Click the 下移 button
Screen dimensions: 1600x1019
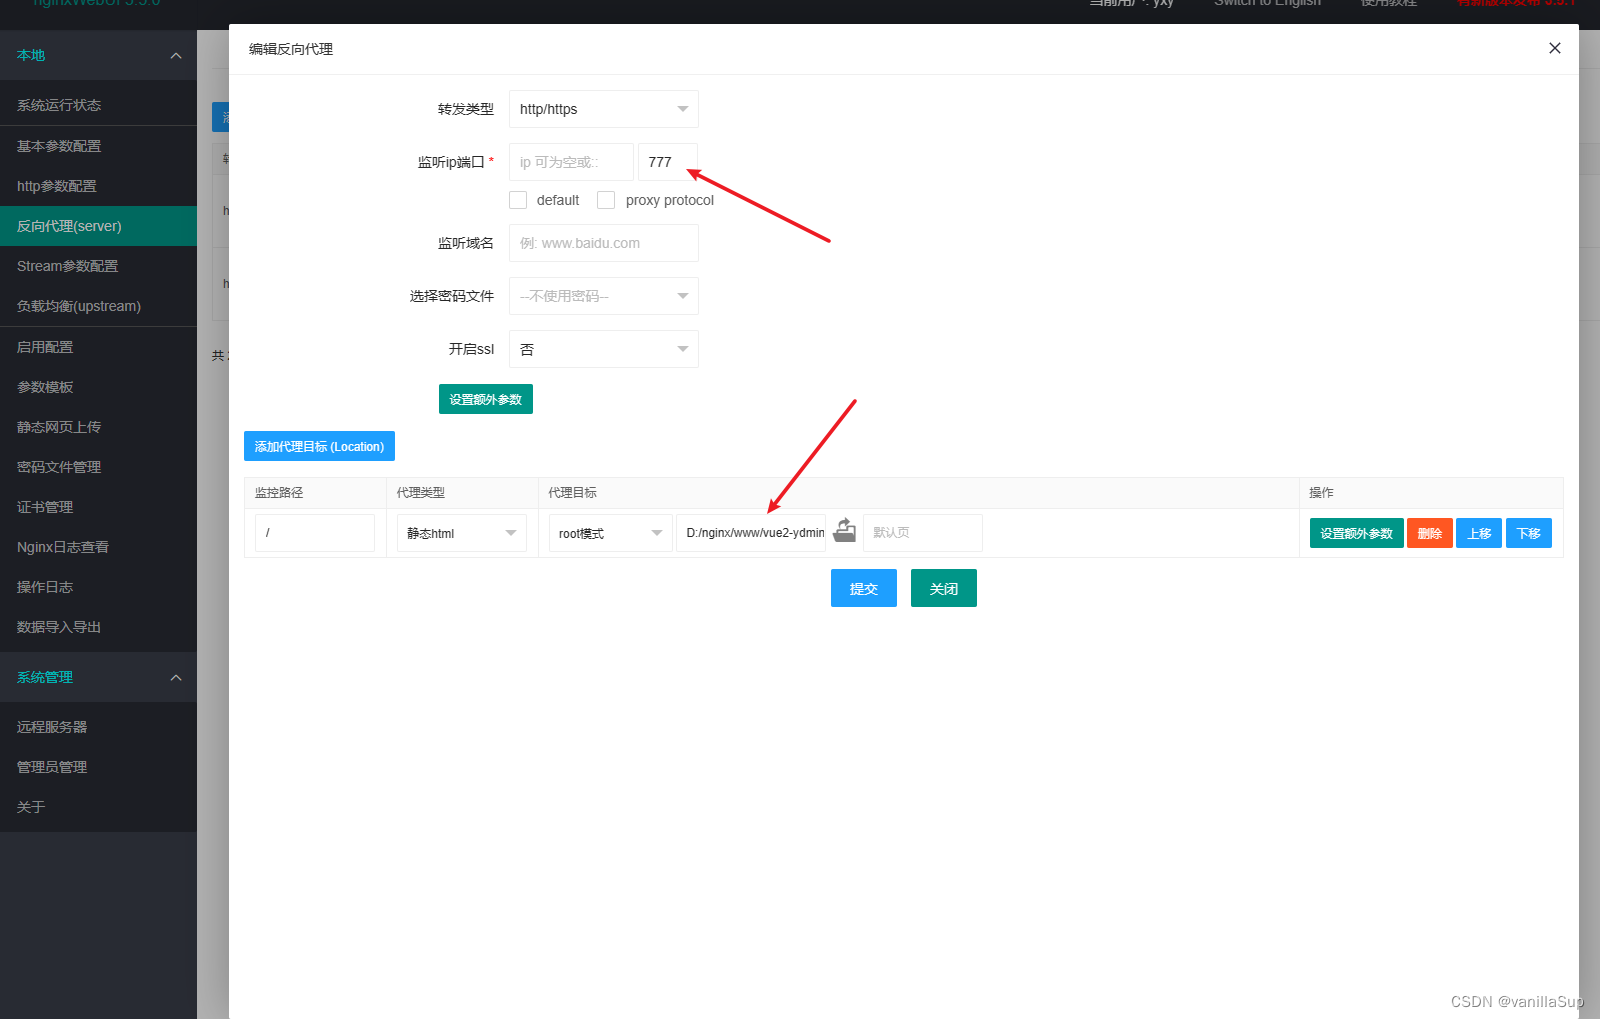pos(1529,533)
